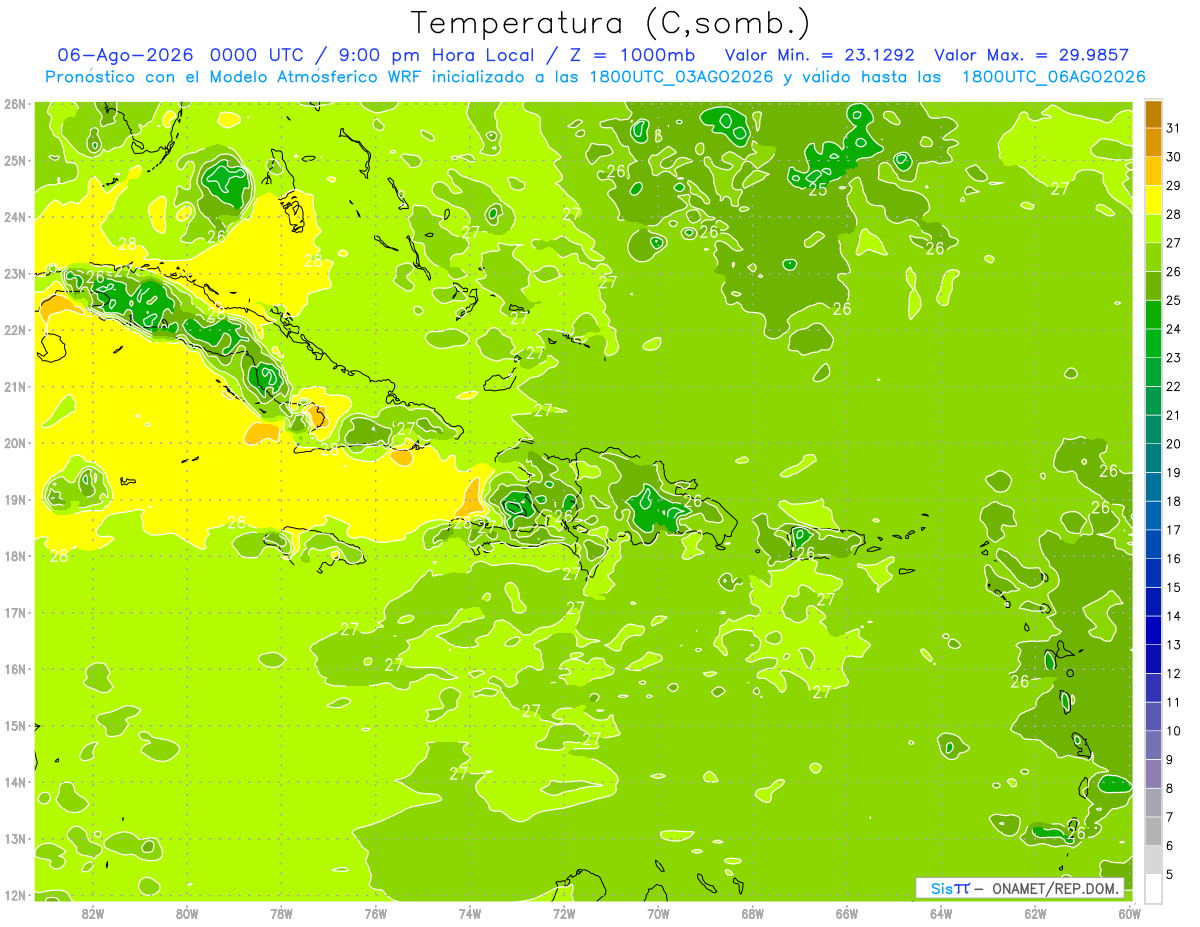This screenshot has width=1200, height=927.
Task: Click the gray legend swatch between 6 and 7
Action: 1153,831
